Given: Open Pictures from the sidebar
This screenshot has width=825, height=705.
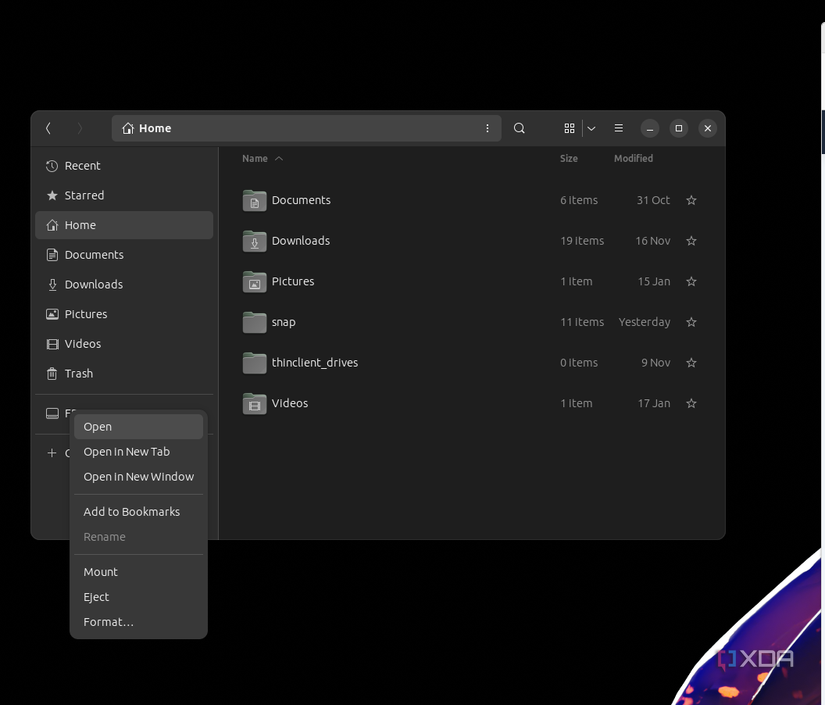Looking at the screenshot, I should (83, 313).
